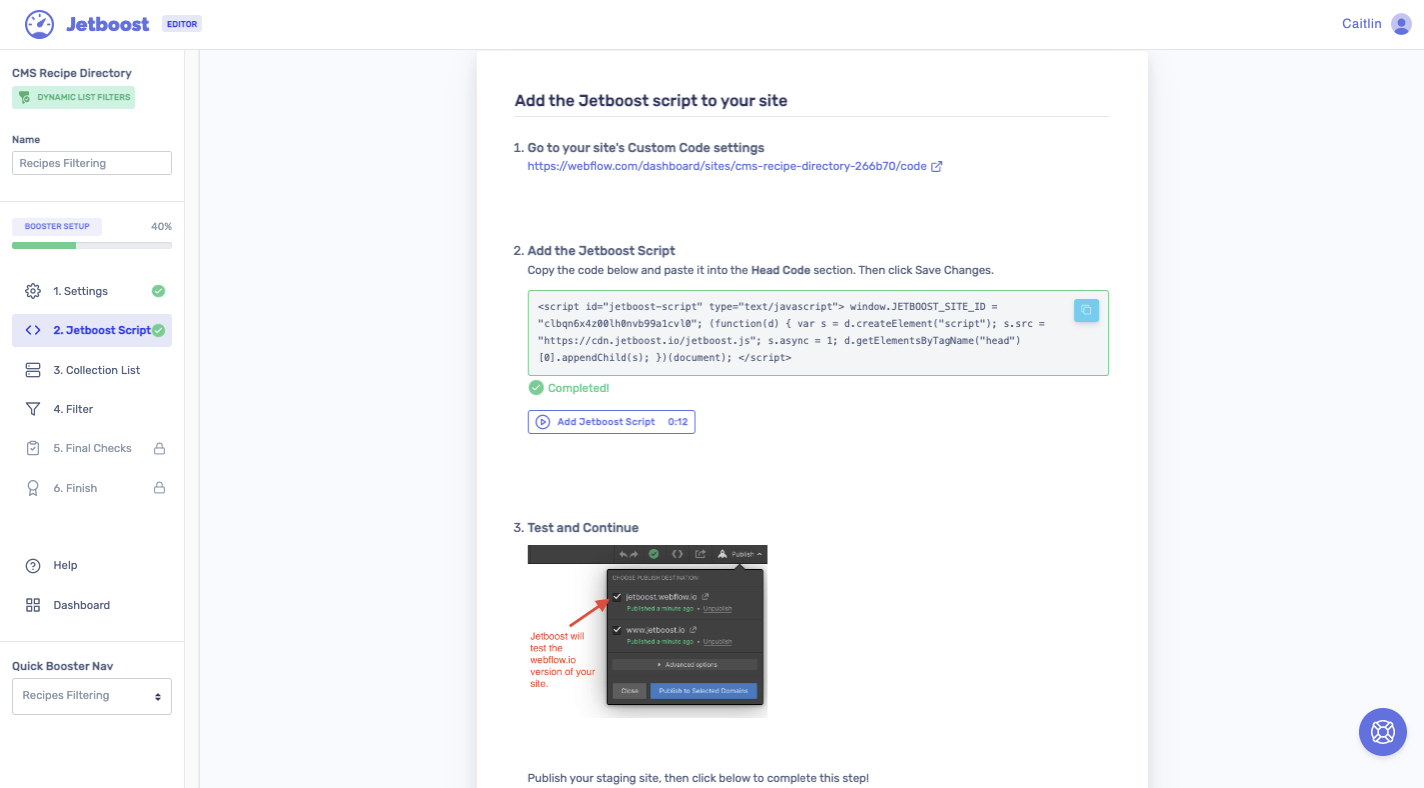The width and height of the screenshot is (1424, 788).
Task: Click the Jetboost speedometer logo icon
Action: (x=39, y=23)
